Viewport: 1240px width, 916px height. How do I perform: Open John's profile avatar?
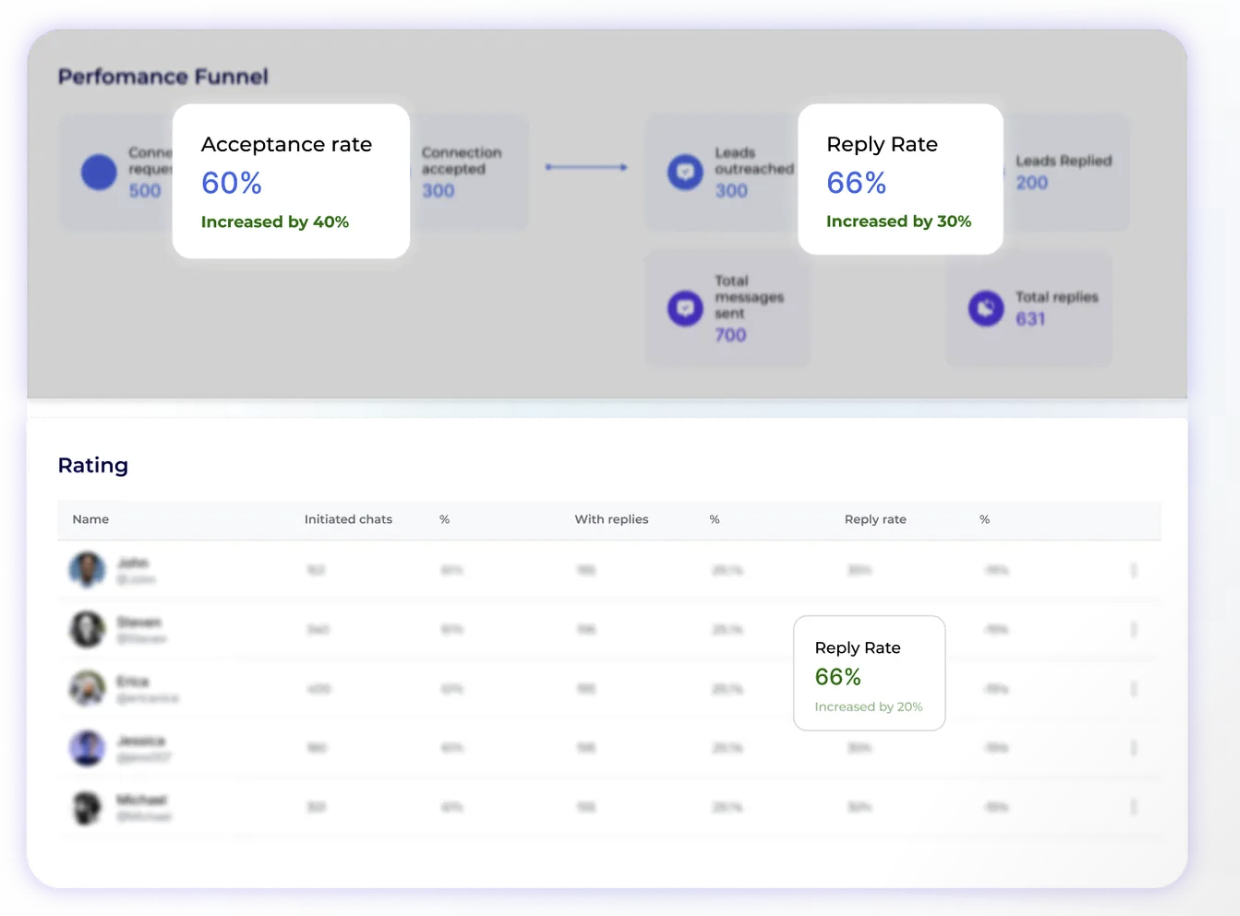click(87, 570)
